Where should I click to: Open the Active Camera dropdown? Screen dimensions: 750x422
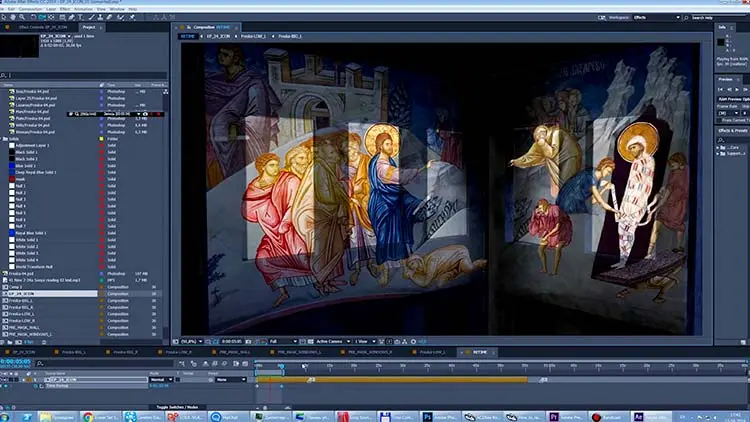[333, 342]
